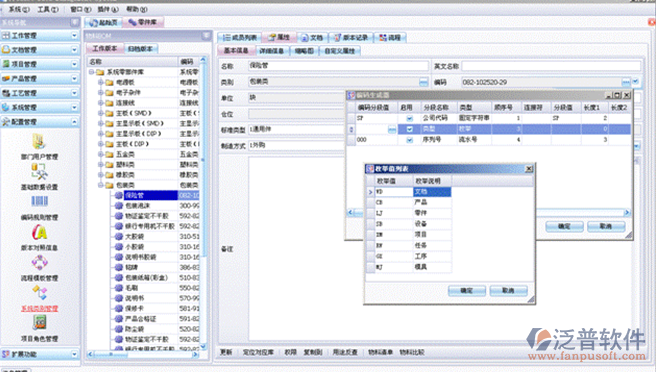
Task: Open 编码规则管理 barcode icon
Action: [39, 201]
